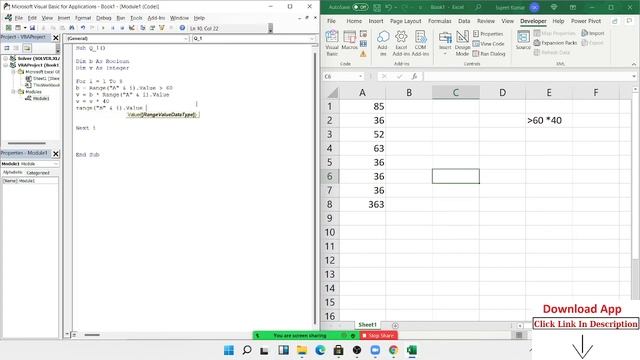Toggle Design Mode in Controls group

tap(462, 43)
